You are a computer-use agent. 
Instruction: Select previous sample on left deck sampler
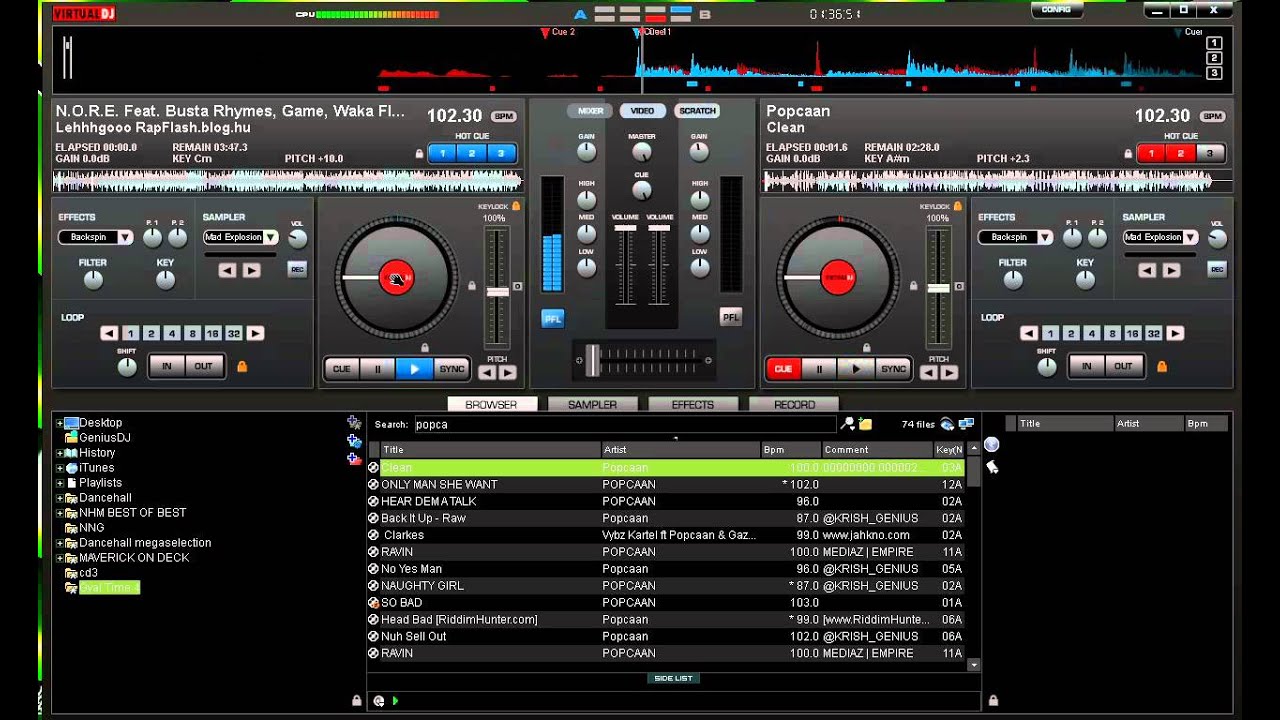point(228,270)
